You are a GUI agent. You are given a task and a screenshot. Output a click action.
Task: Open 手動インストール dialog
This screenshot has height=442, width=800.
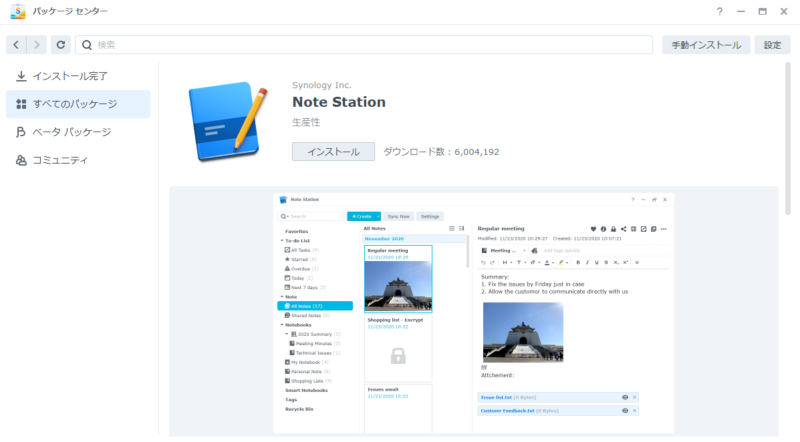coord(706,45)
